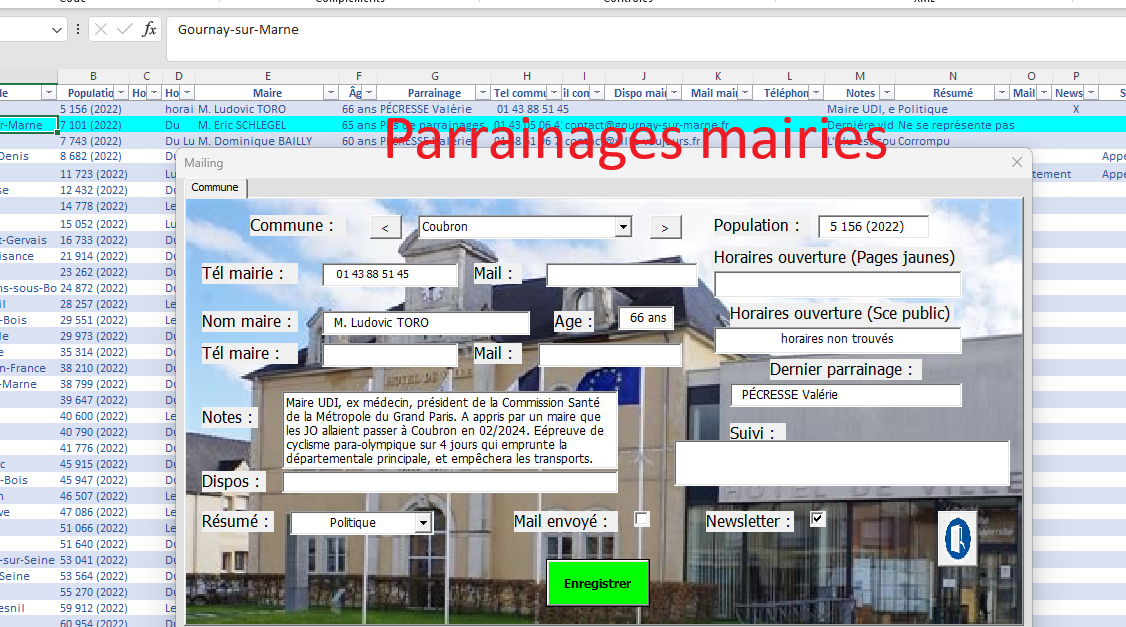
Task: Select the Commune tab in Mailing form
Action: click(x=215, y=187)
